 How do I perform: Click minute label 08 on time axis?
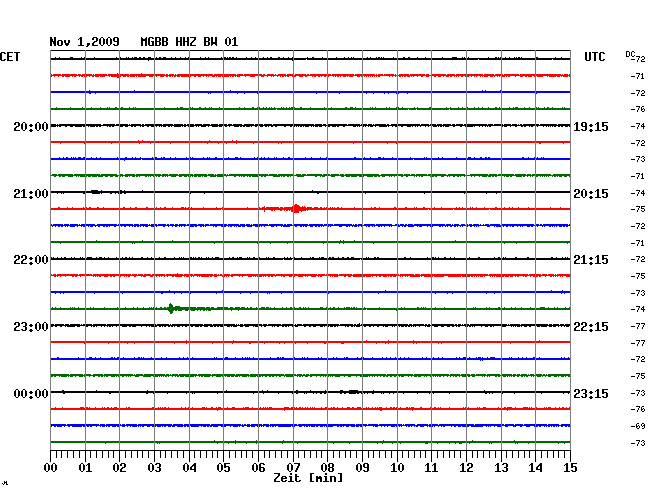click(x=327, y=468)
